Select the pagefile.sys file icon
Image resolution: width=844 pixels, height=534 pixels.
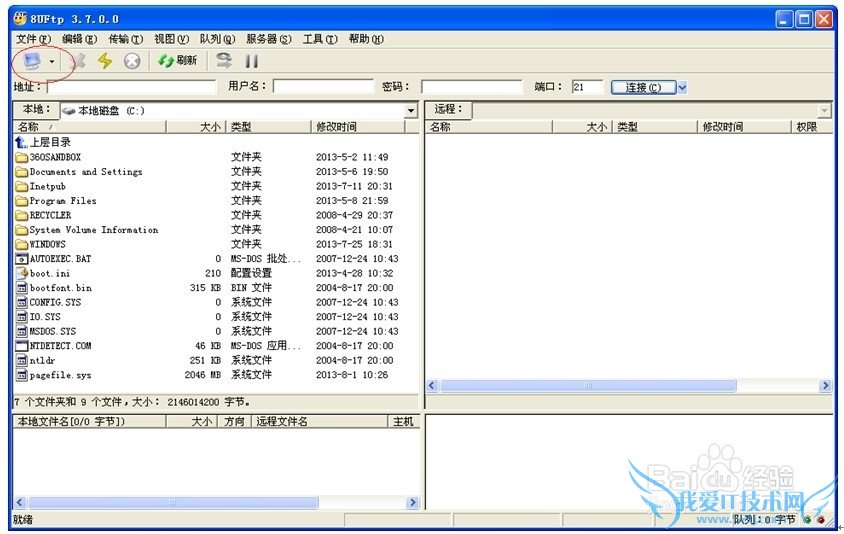click(x=22, y=375)
